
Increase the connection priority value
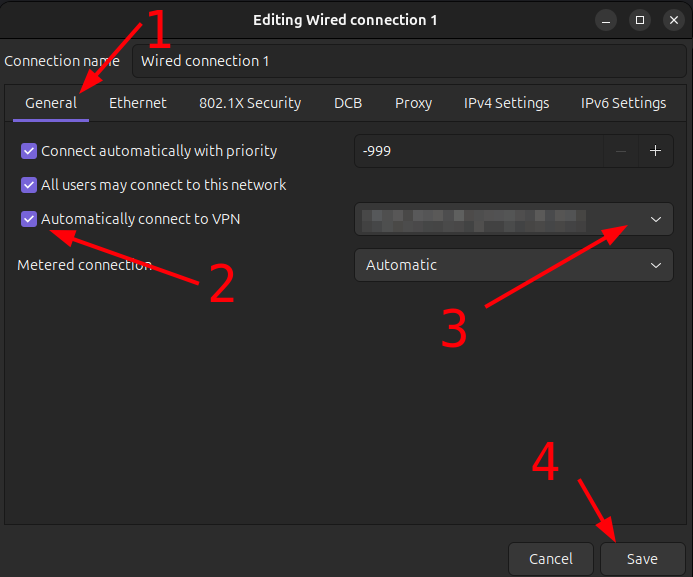click(x=656, y=151)
